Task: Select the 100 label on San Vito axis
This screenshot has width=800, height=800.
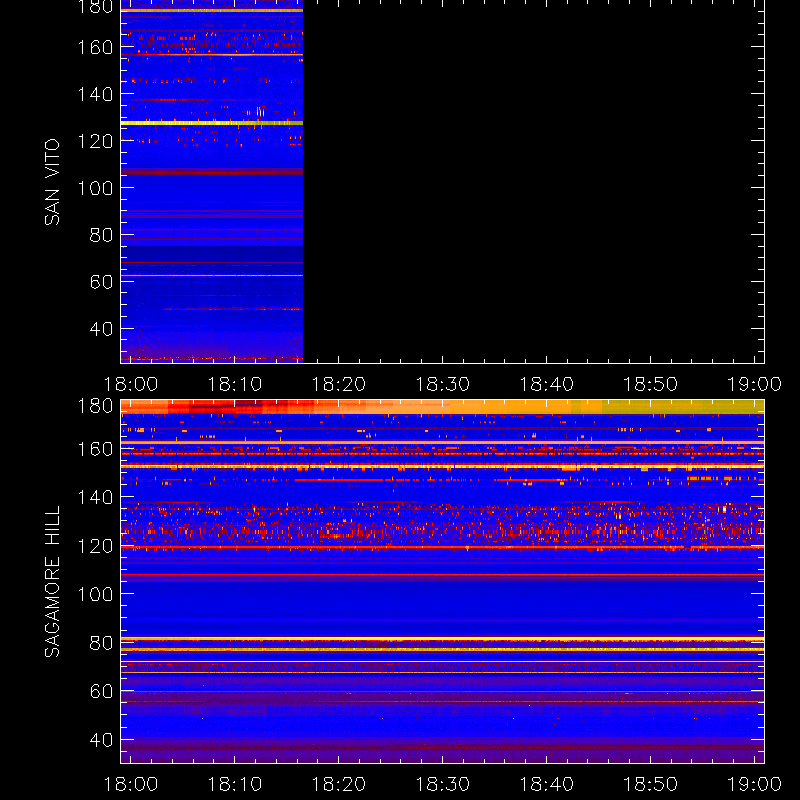Action: [95, 188]
